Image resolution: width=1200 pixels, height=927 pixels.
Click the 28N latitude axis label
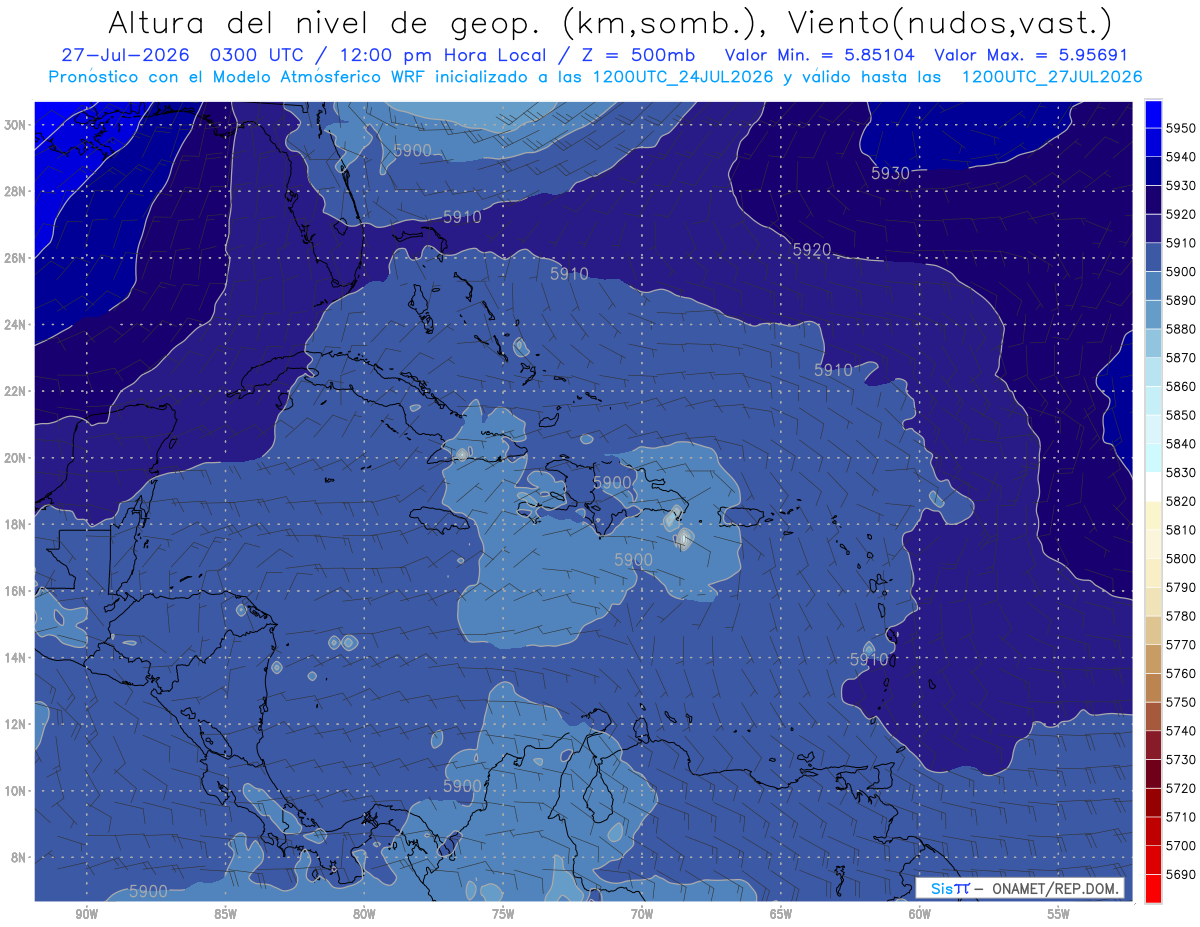tap(16, 191)
